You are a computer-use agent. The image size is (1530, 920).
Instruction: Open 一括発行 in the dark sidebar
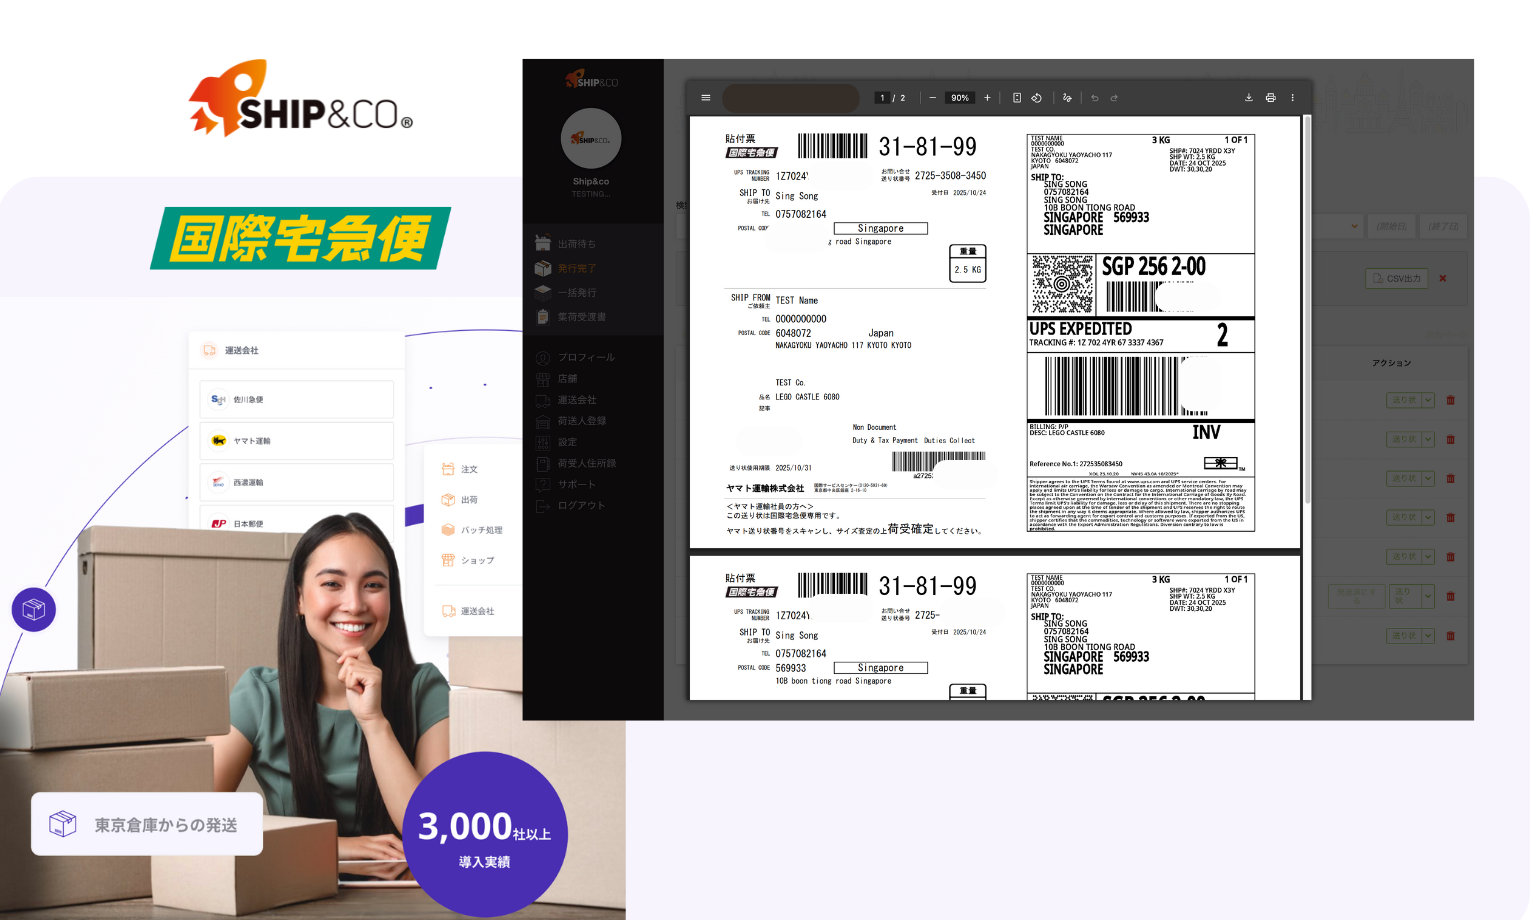point(576,293)
